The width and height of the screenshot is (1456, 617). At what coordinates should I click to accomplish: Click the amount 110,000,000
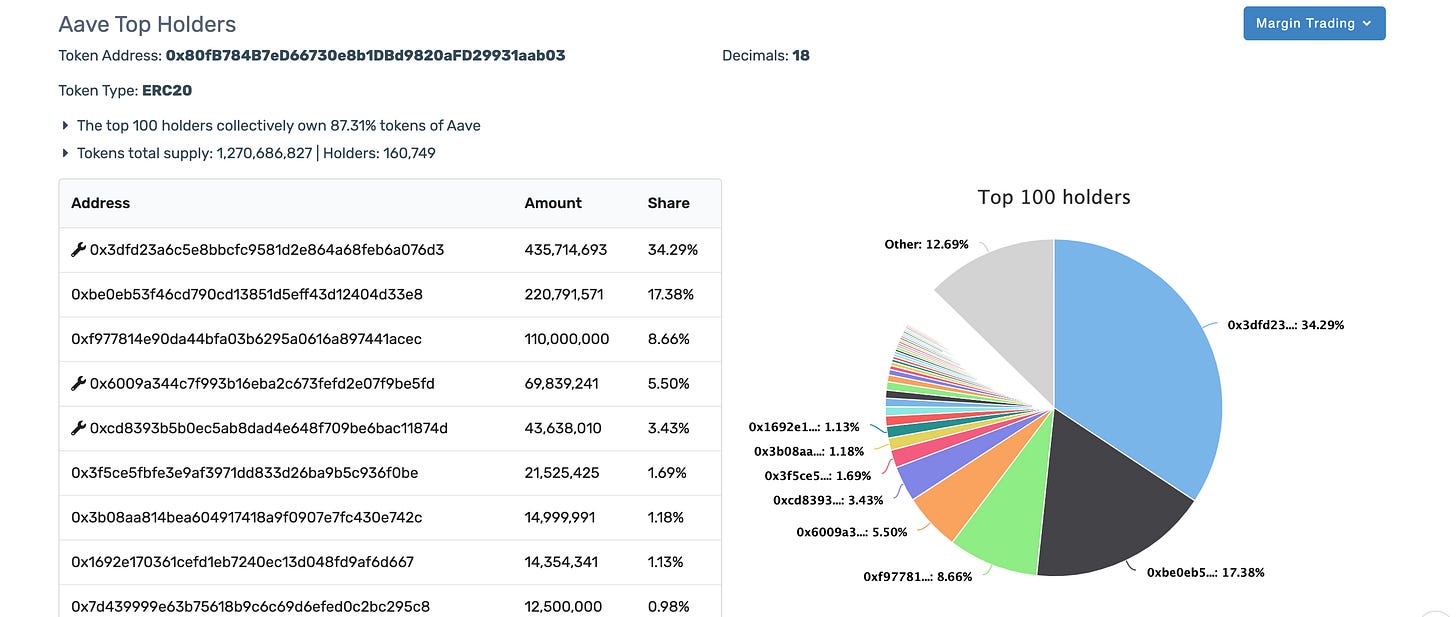567,339
